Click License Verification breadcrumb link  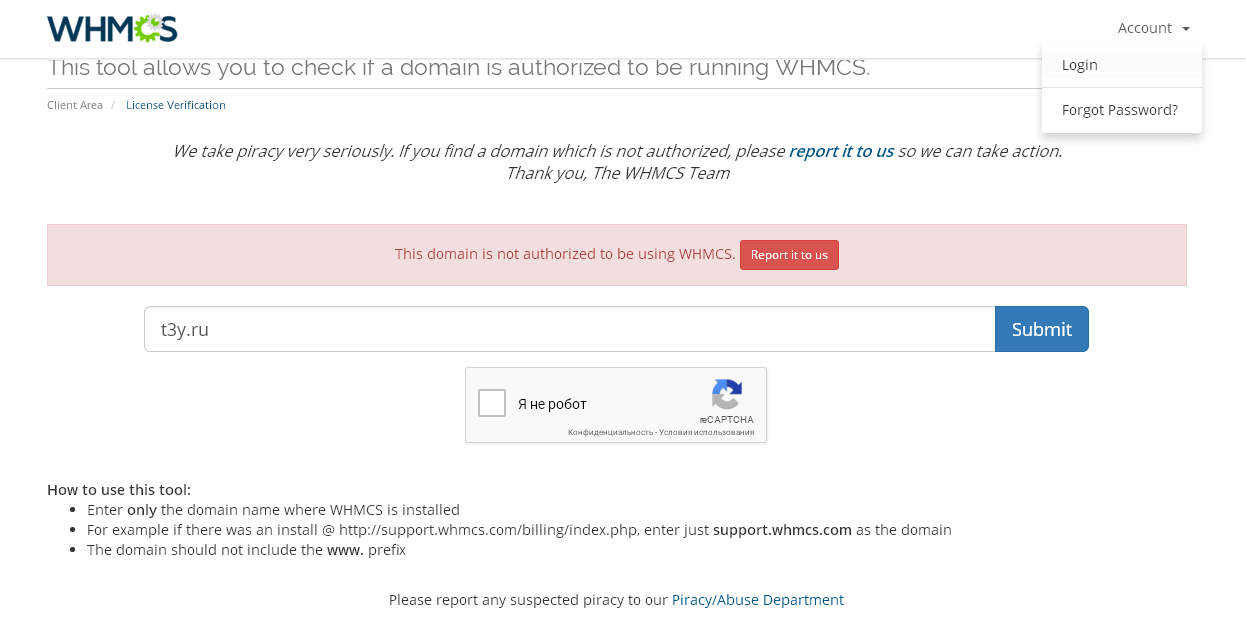click(x=176, y=105)
